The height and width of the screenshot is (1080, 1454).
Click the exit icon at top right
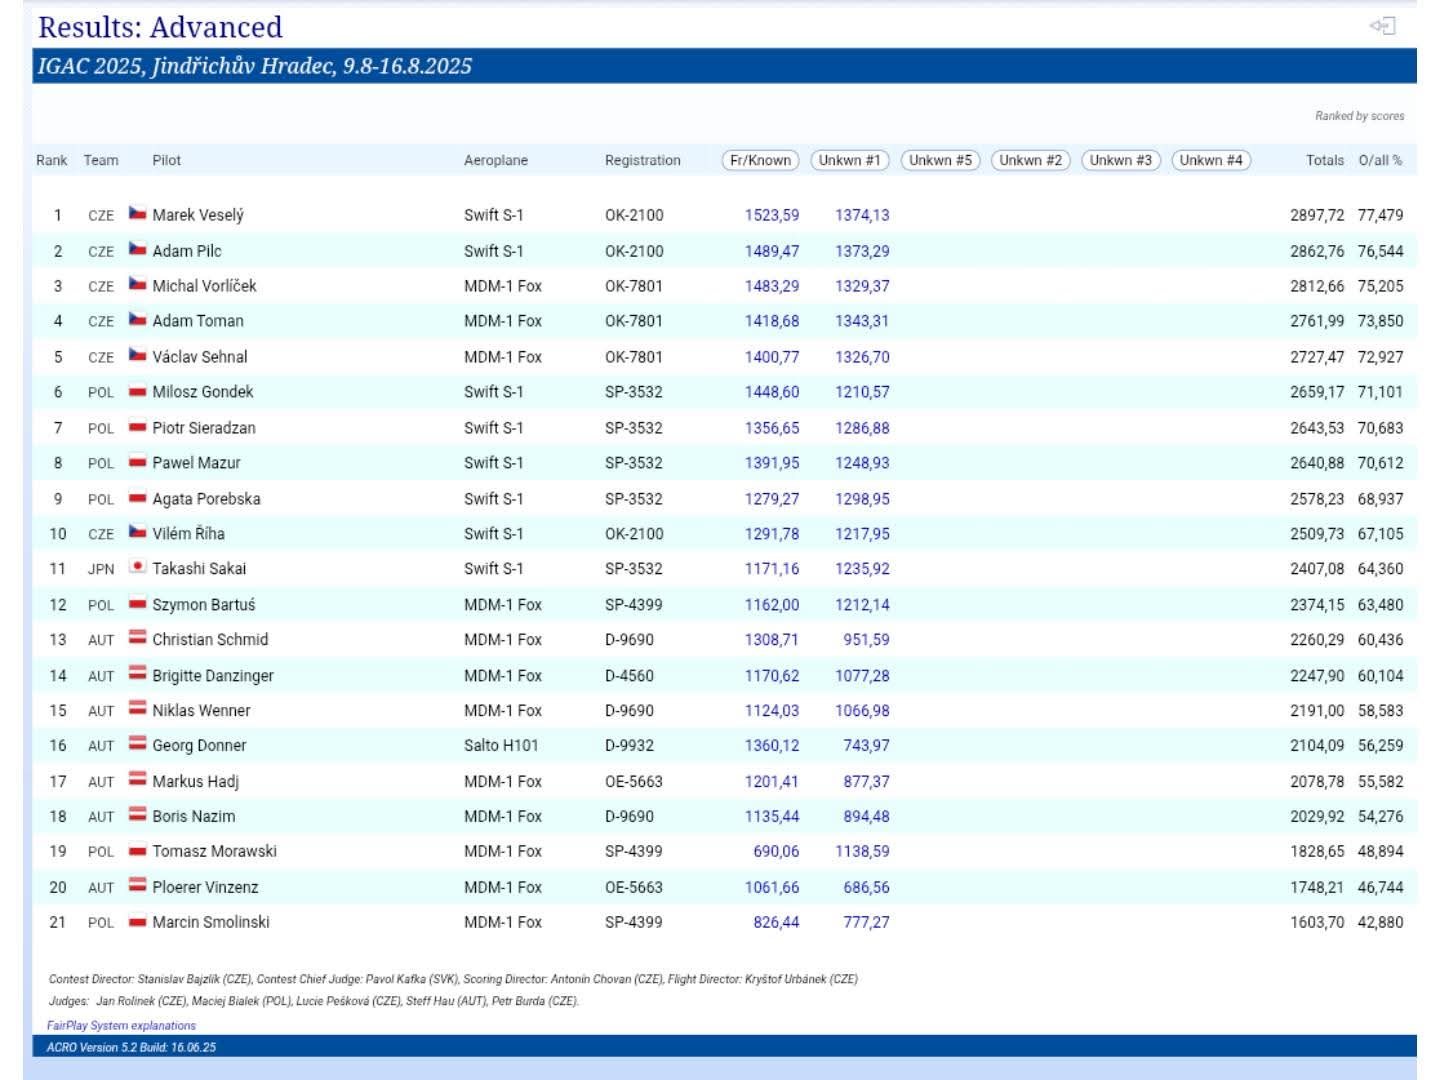[x=1382, y=26]
